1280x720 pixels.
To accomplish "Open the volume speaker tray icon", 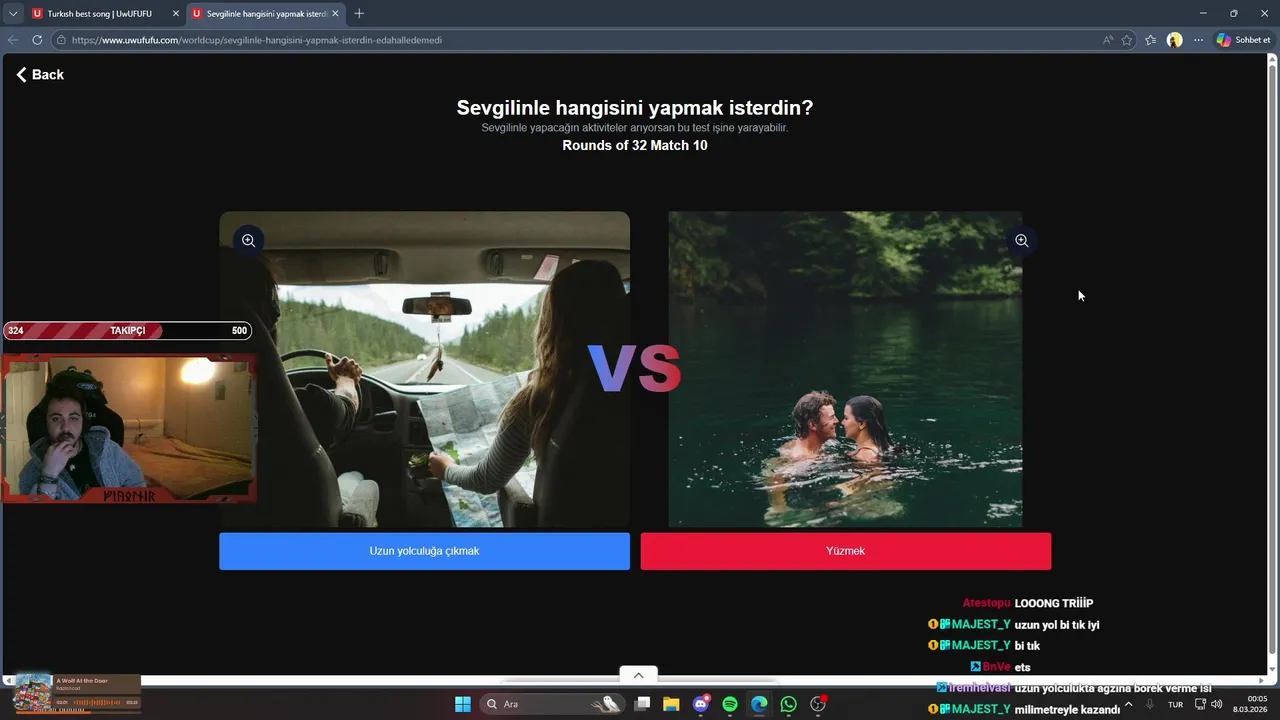I will pos(1217,704).
